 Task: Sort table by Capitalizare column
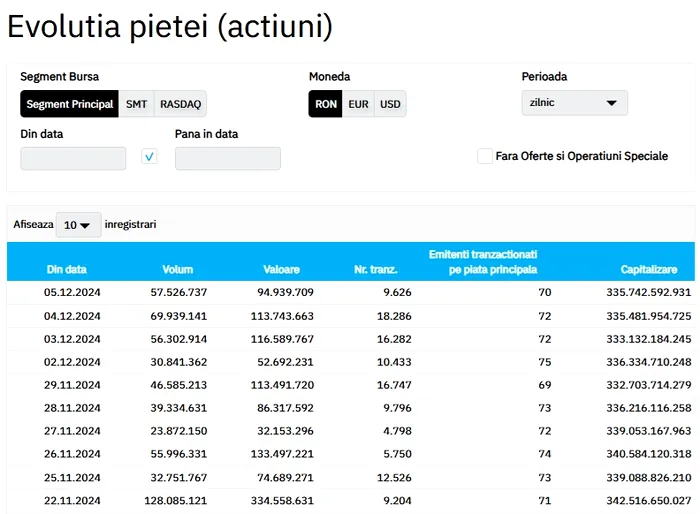tap(656, 269)
